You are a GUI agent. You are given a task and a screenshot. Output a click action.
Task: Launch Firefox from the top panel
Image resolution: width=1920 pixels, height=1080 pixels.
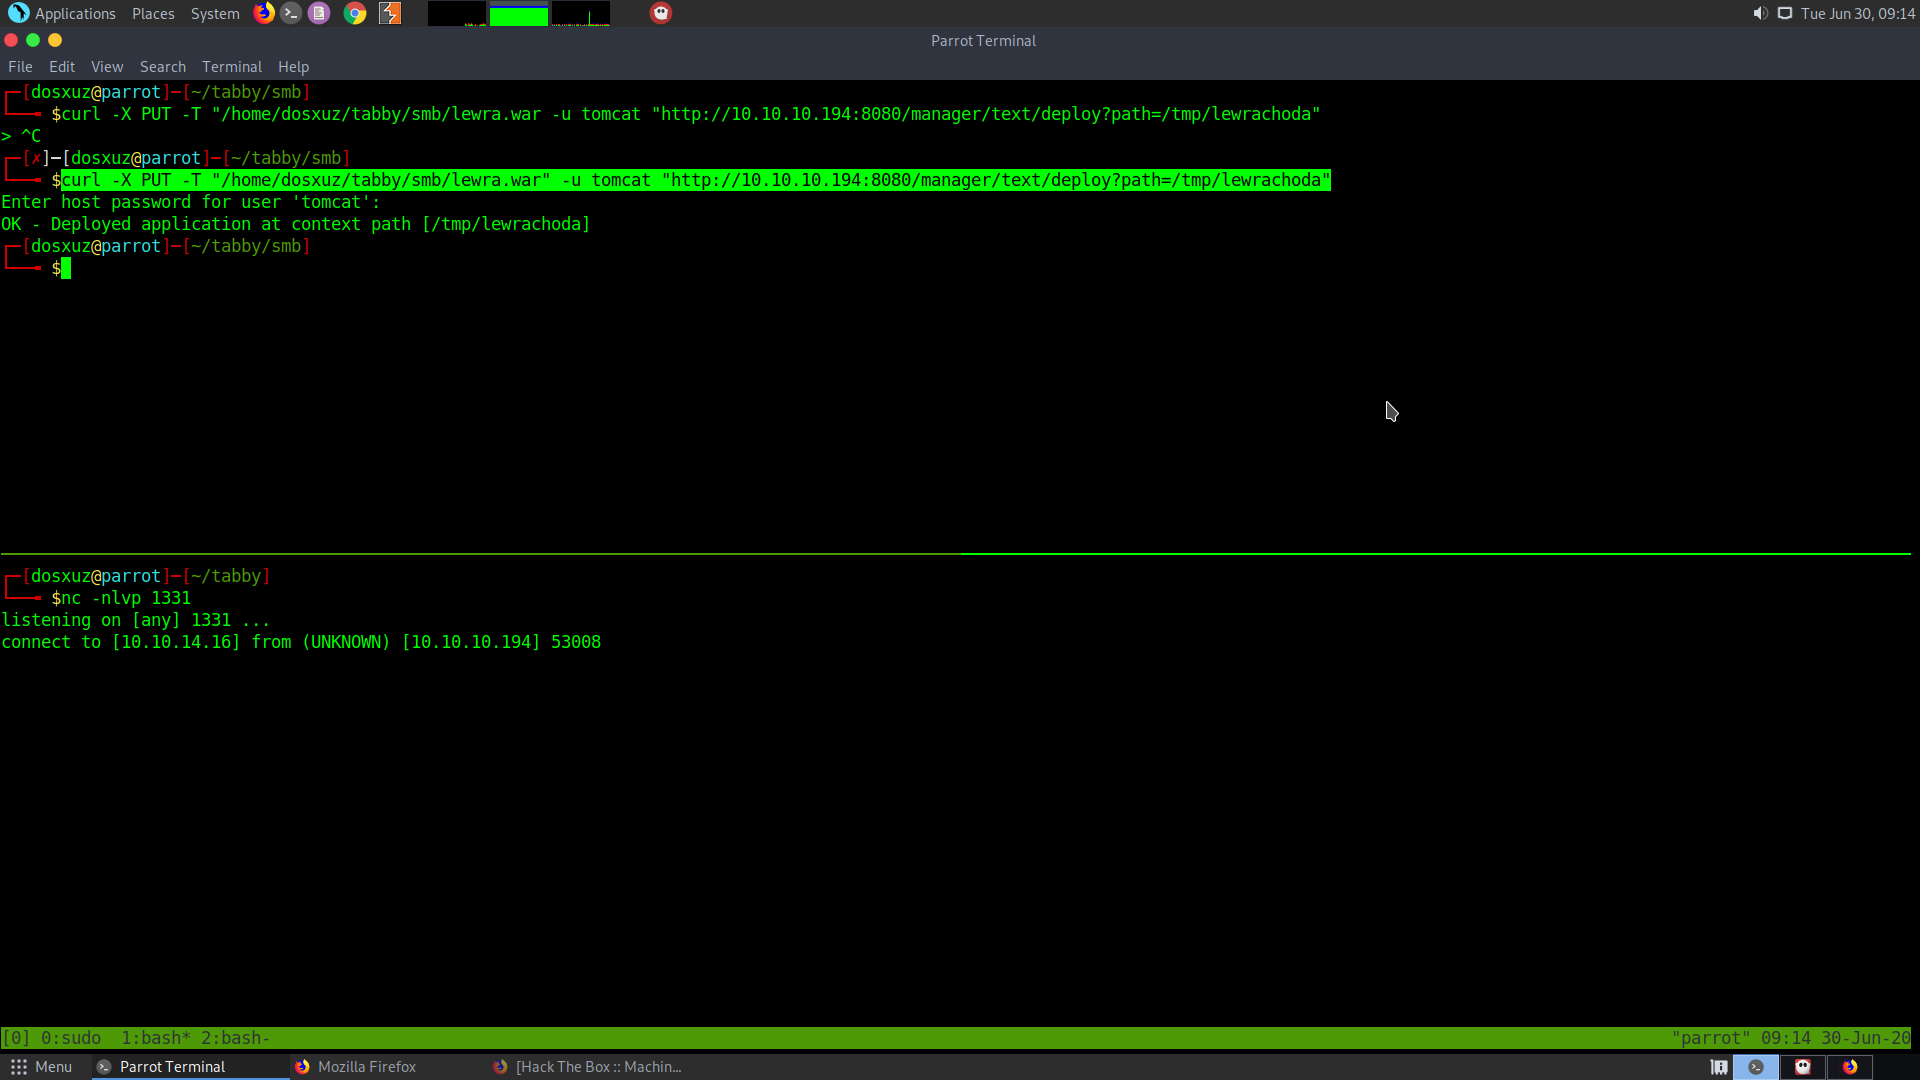[264, 13]
